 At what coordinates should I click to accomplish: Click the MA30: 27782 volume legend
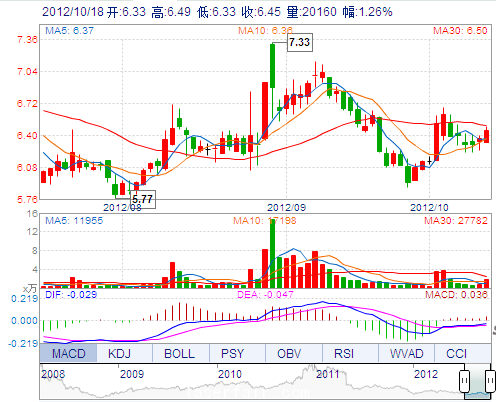tap(456, 220)
